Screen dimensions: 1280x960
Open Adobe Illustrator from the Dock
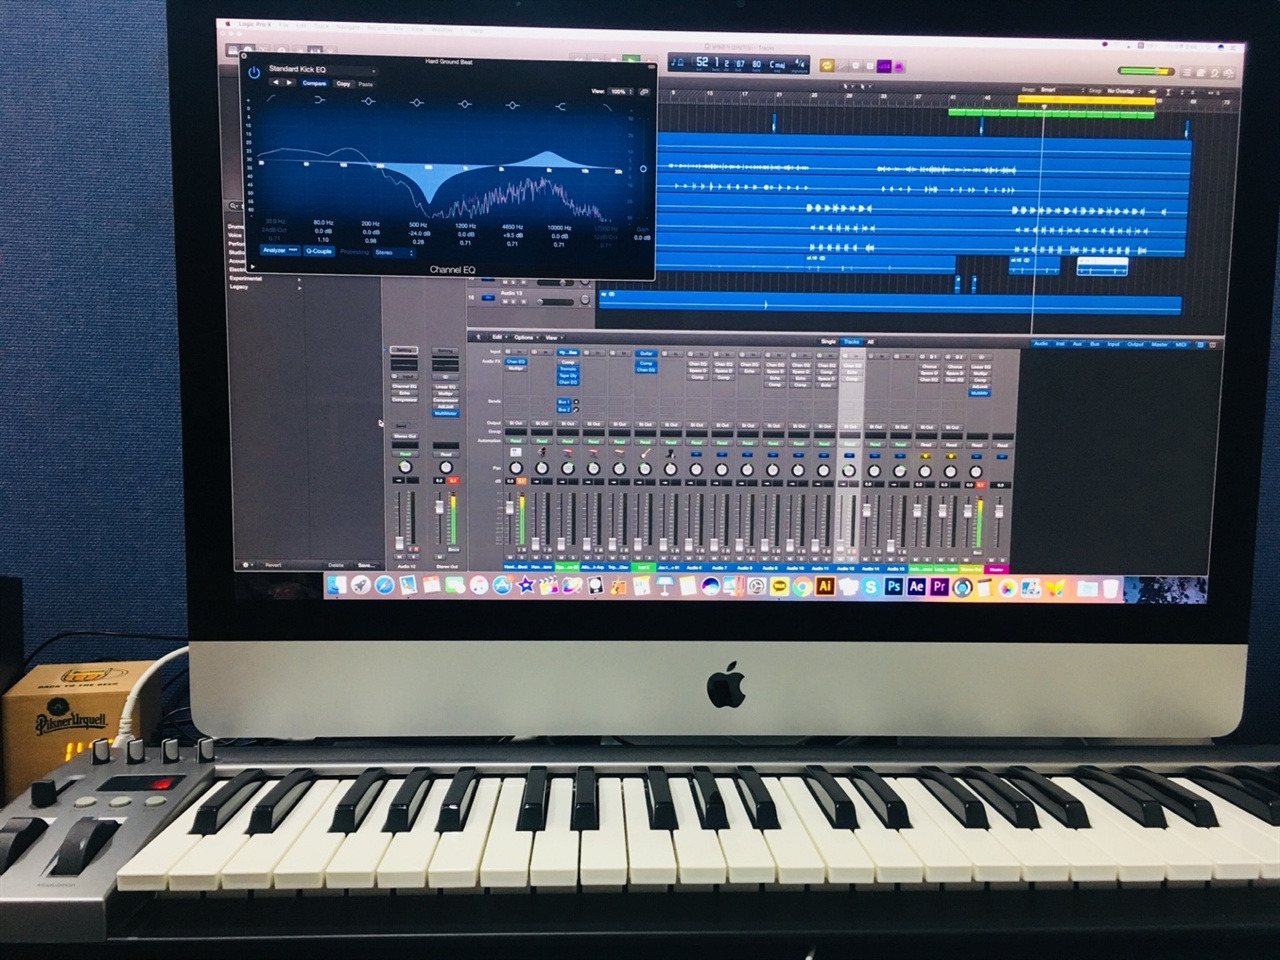pos(824,587)
